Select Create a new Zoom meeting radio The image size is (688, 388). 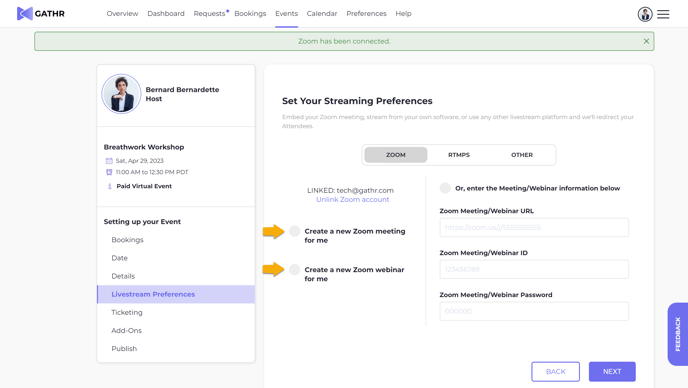[x=294, y=231]
